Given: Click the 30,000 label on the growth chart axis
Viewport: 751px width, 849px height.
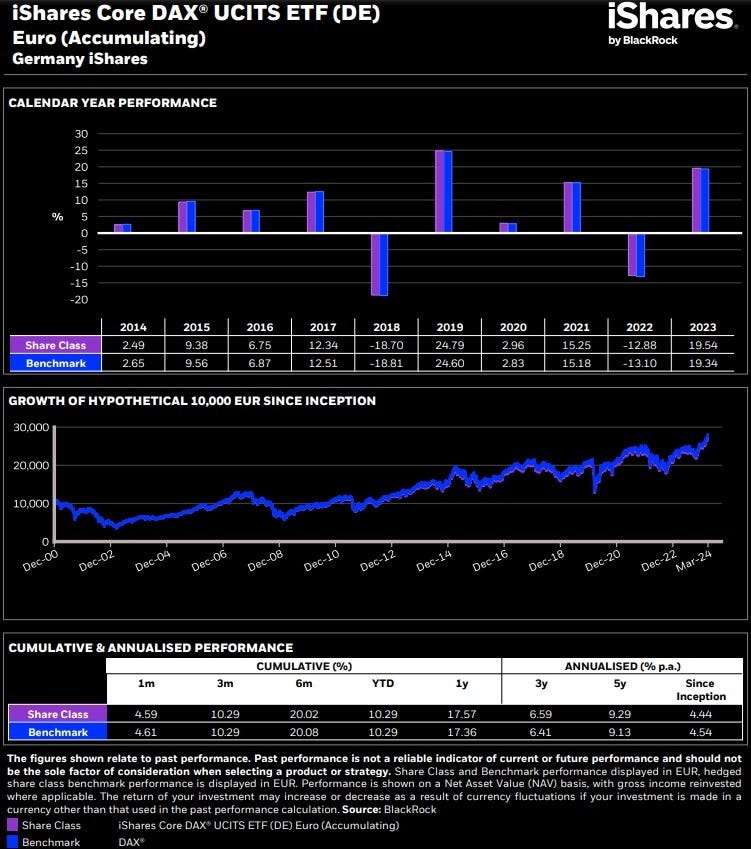Looking at the screenshot, I should (31, 427).
